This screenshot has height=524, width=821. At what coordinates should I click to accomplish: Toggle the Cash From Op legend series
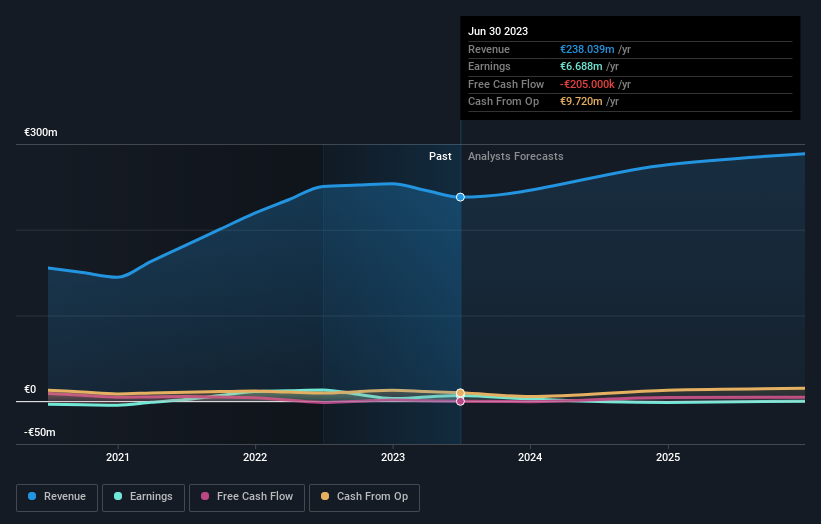pos(364,497)
